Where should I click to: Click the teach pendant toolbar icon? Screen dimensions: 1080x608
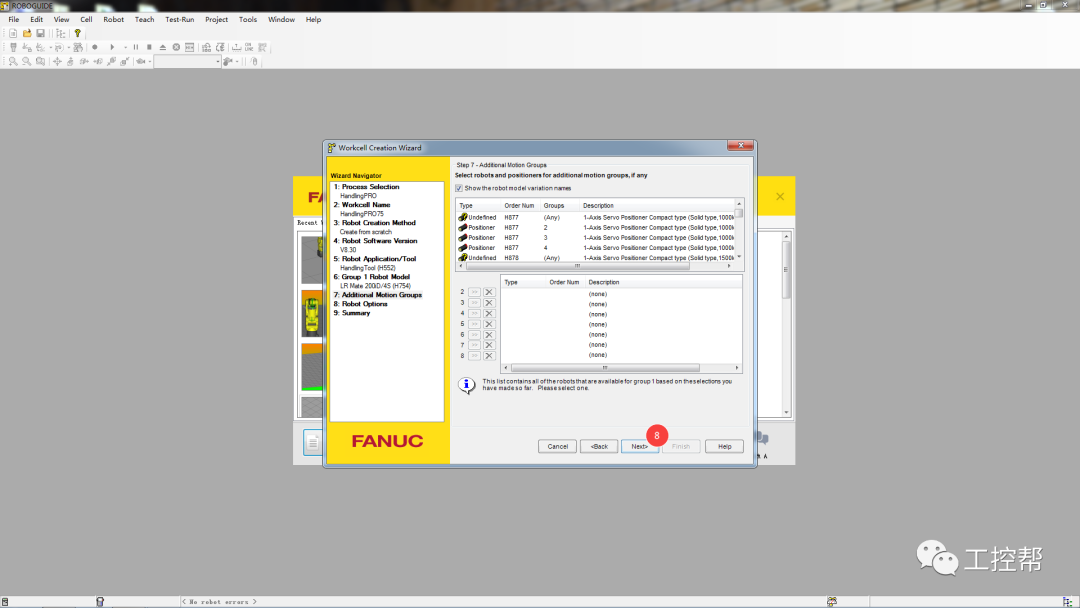coord(13,48)
